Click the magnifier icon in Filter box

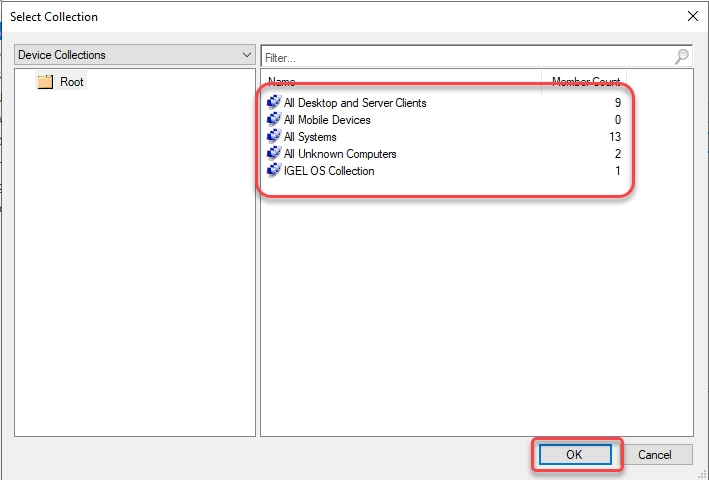[x=682, y=57]
